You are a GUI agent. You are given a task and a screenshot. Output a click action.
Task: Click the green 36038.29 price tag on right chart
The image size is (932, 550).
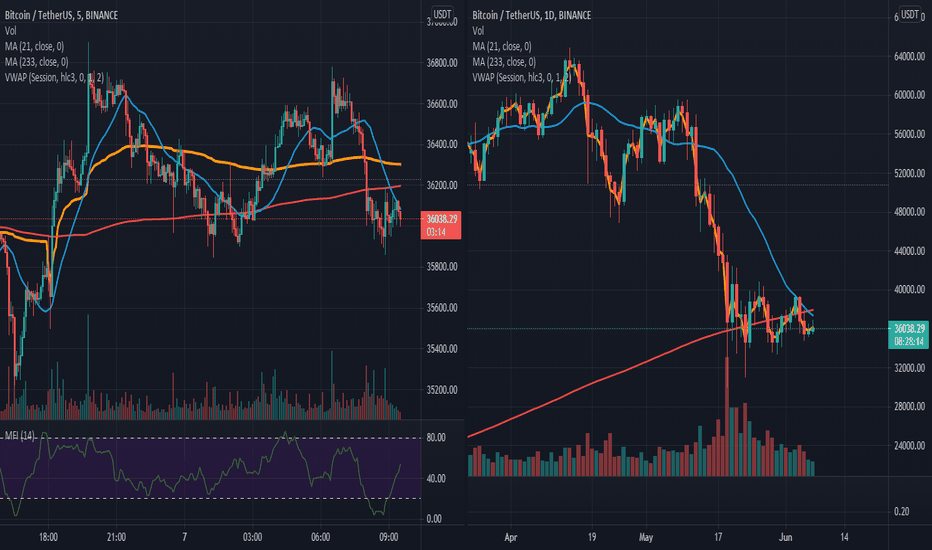(x=909, y=335)
